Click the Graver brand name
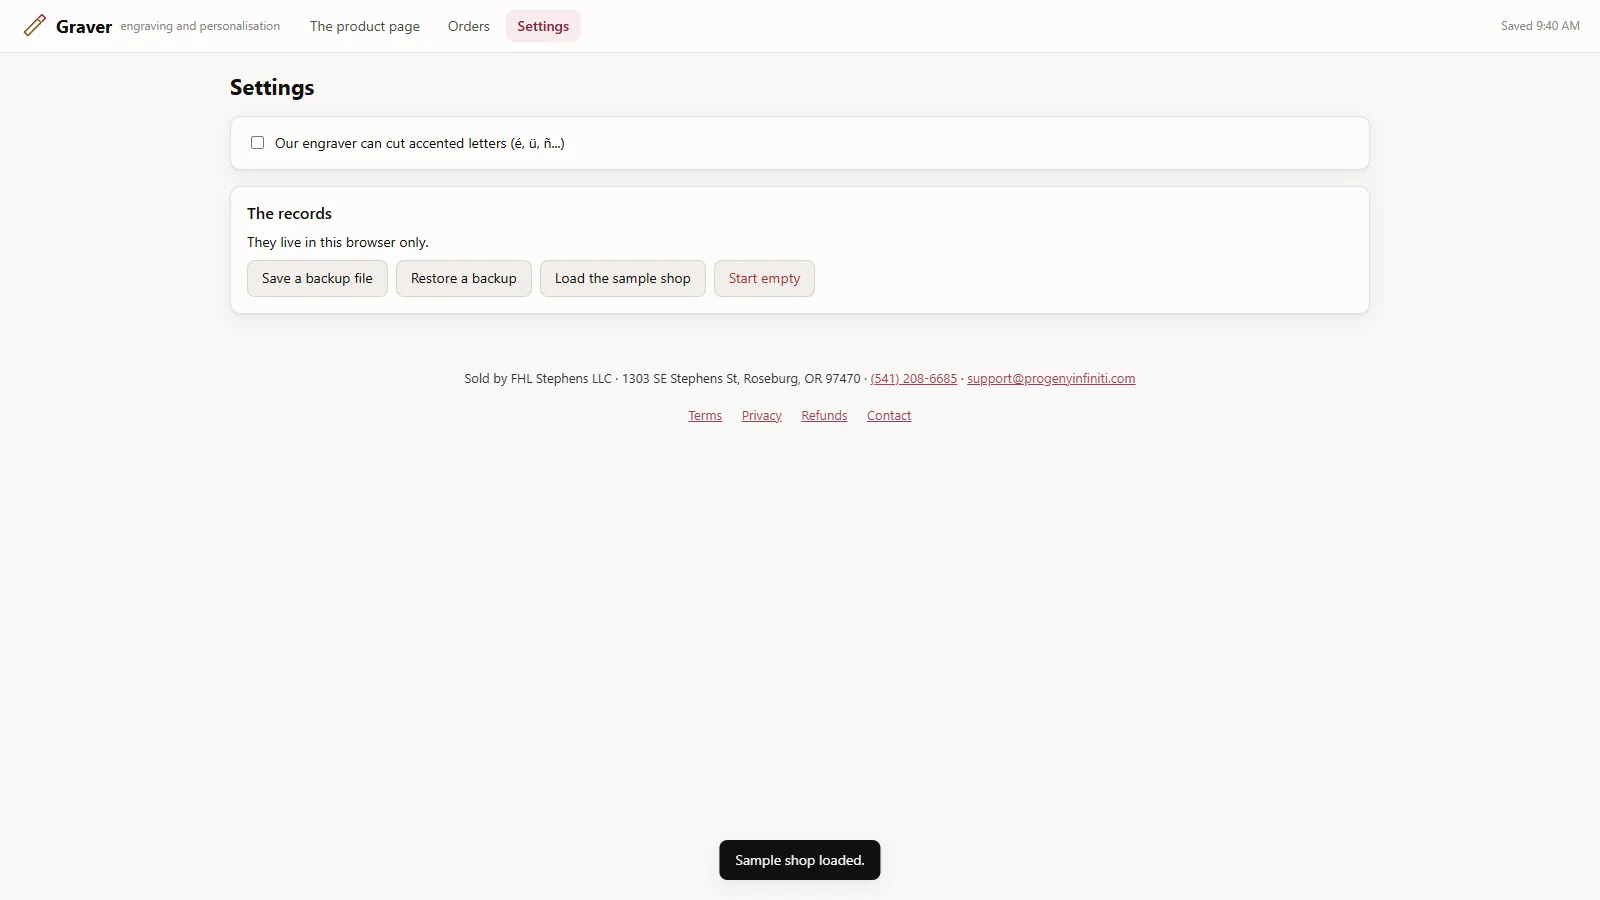1600x900 pixels. [84, 27]
